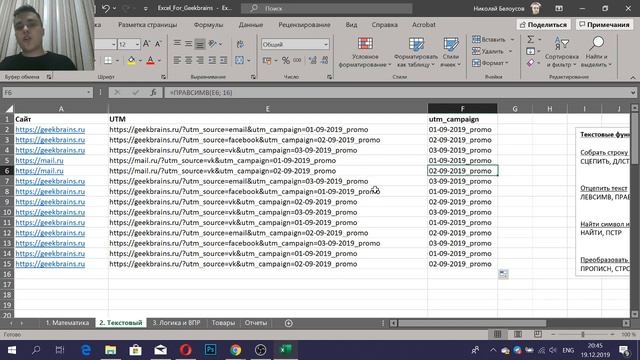Align text right icon
The height and width of the screenshot is (360, 640).
(200, 60)
